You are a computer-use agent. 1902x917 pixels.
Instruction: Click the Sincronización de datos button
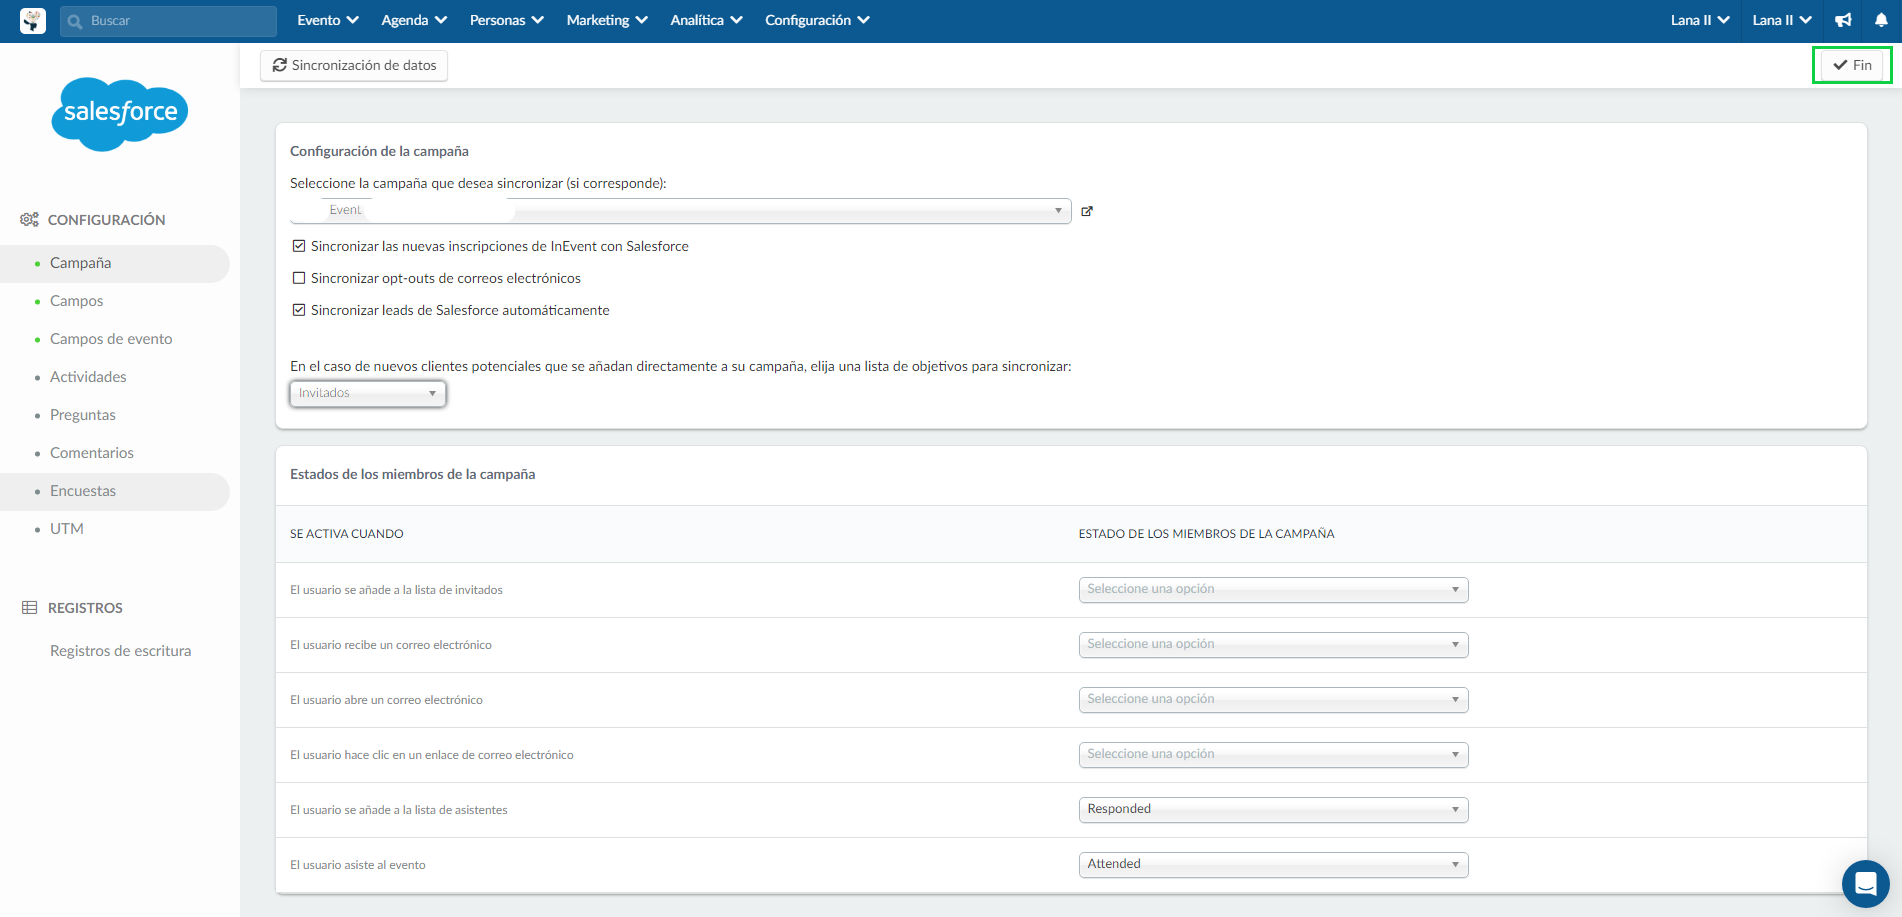[354, 65]
